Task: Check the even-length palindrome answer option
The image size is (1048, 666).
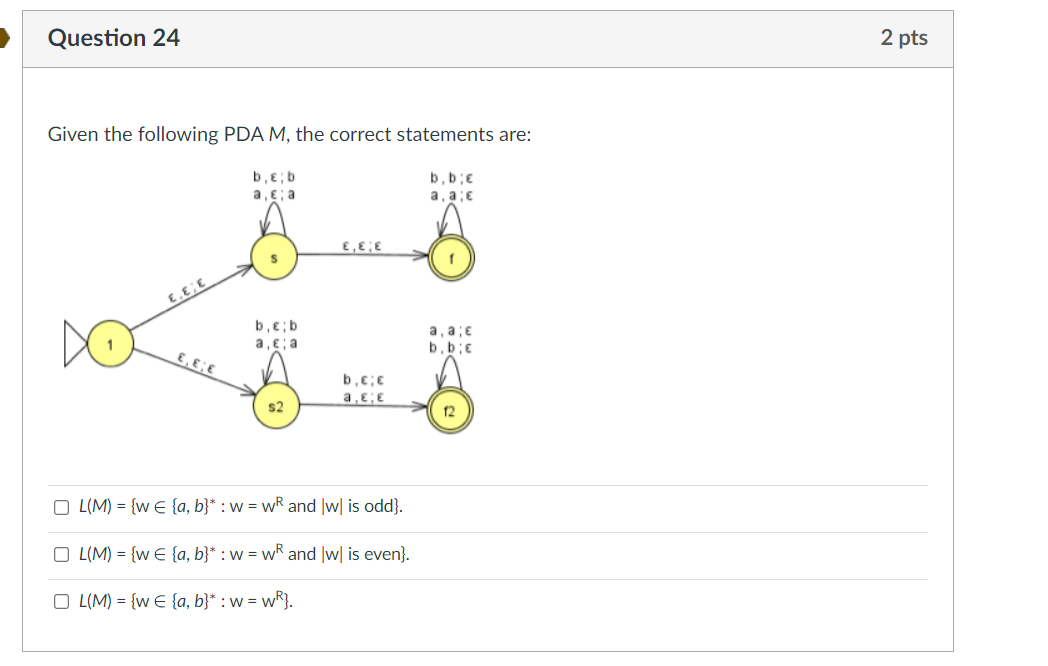Action: 59,554
